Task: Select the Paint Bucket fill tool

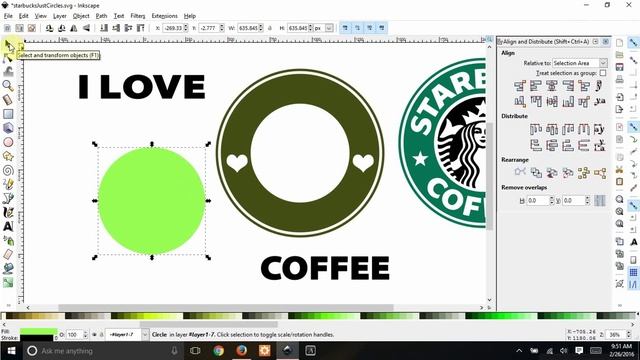Action: coord(8,268)
